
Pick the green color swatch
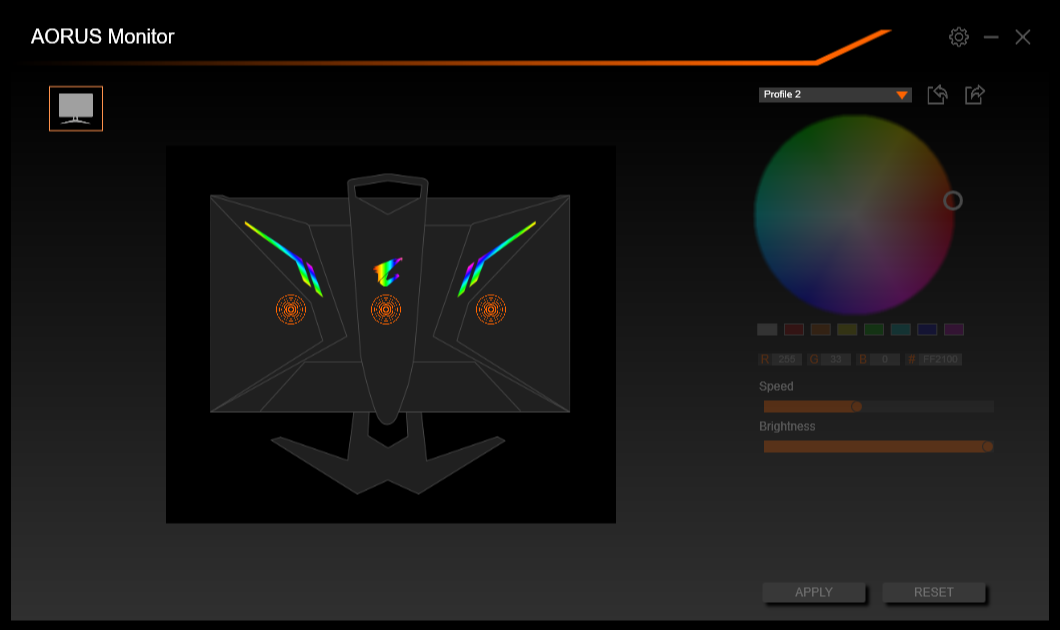[x=874, y=329]
